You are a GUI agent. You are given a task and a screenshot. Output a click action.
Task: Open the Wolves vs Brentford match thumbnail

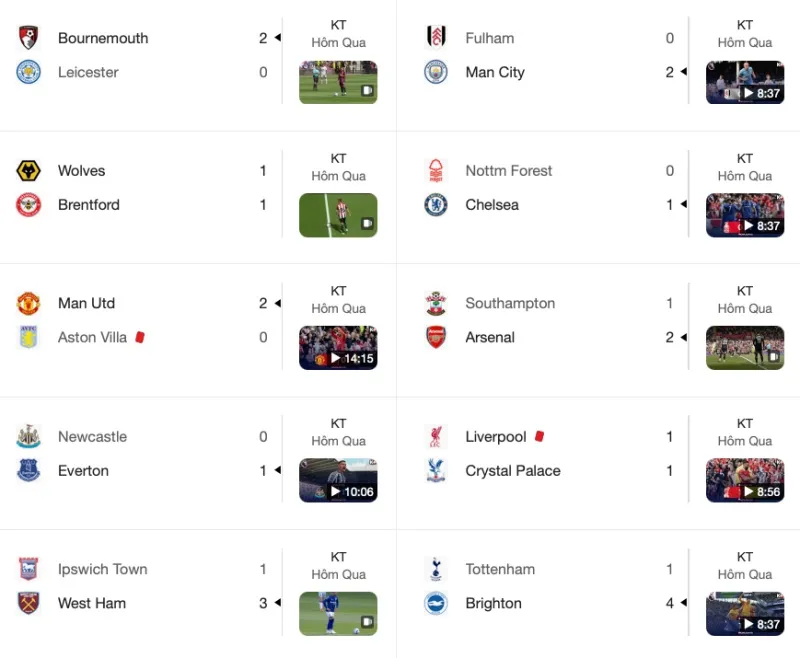click(x=338, y=215)
